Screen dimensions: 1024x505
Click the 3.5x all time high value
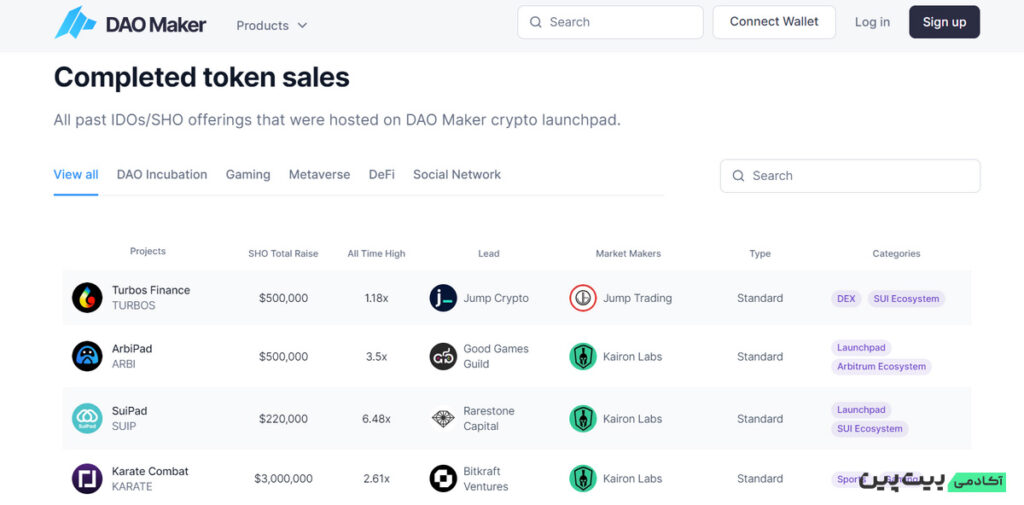click(376, 357)
